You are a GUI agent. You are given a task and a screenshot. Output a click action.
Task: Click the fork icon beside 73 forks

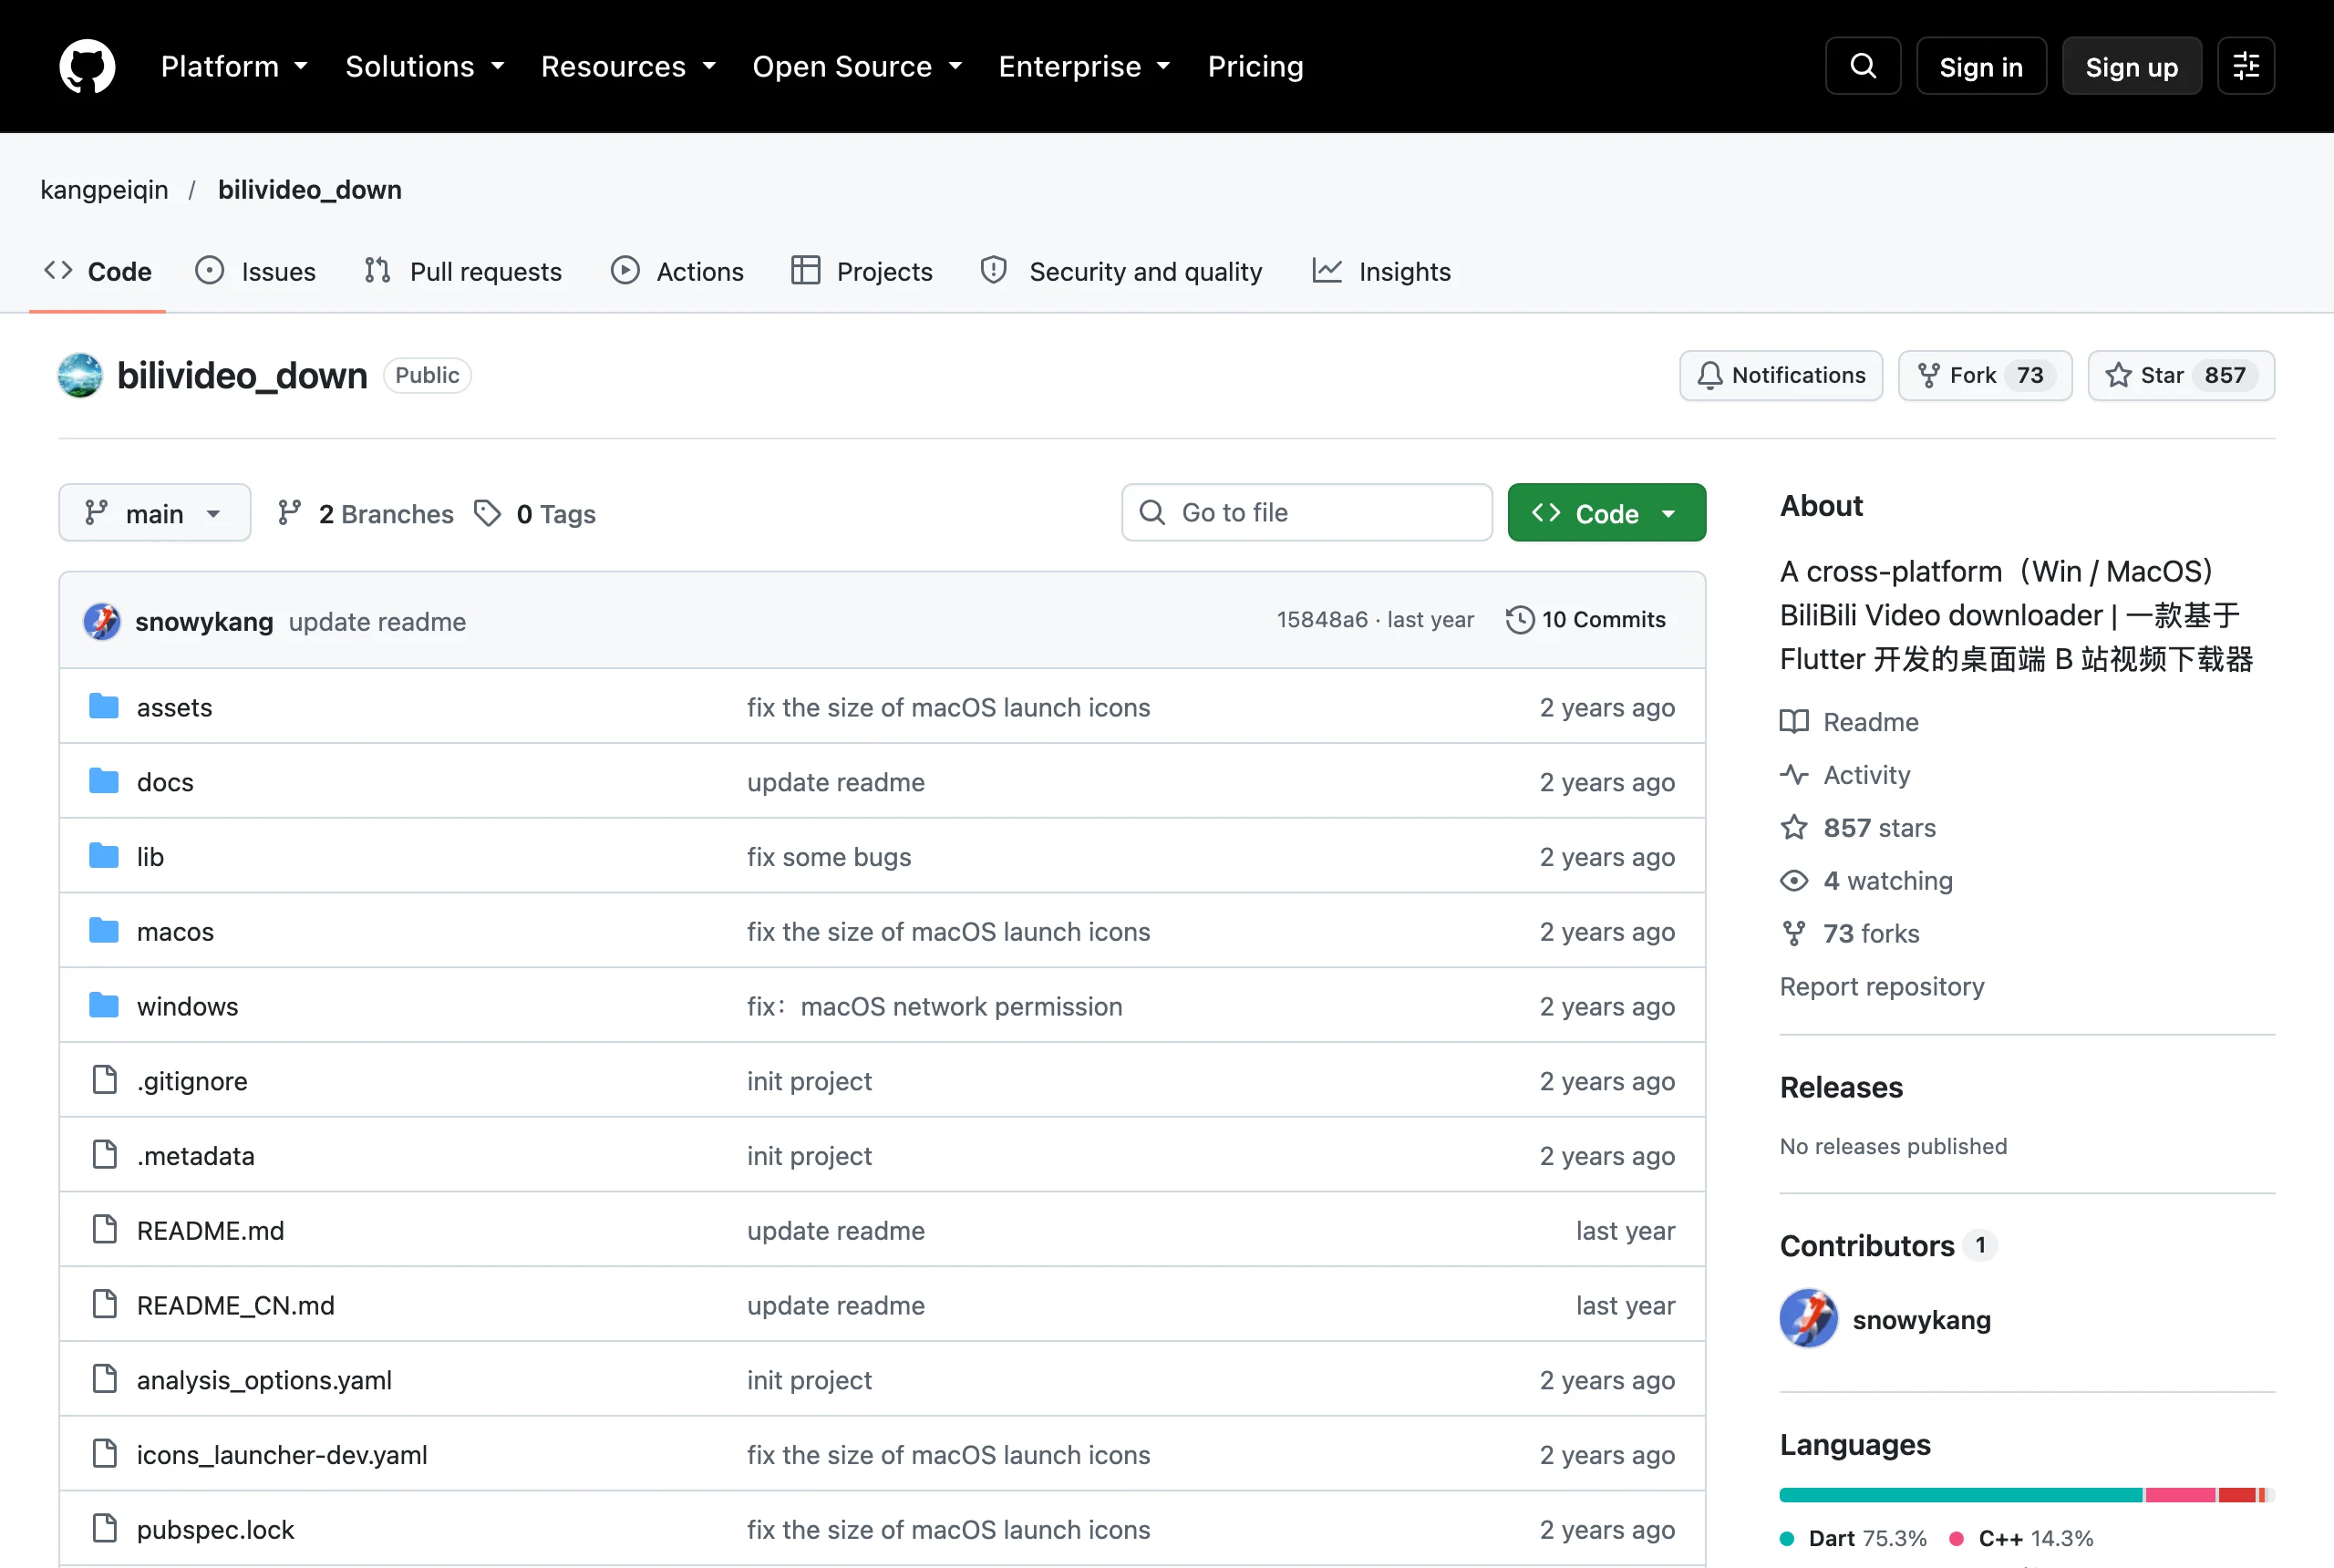pos(1794,933)
